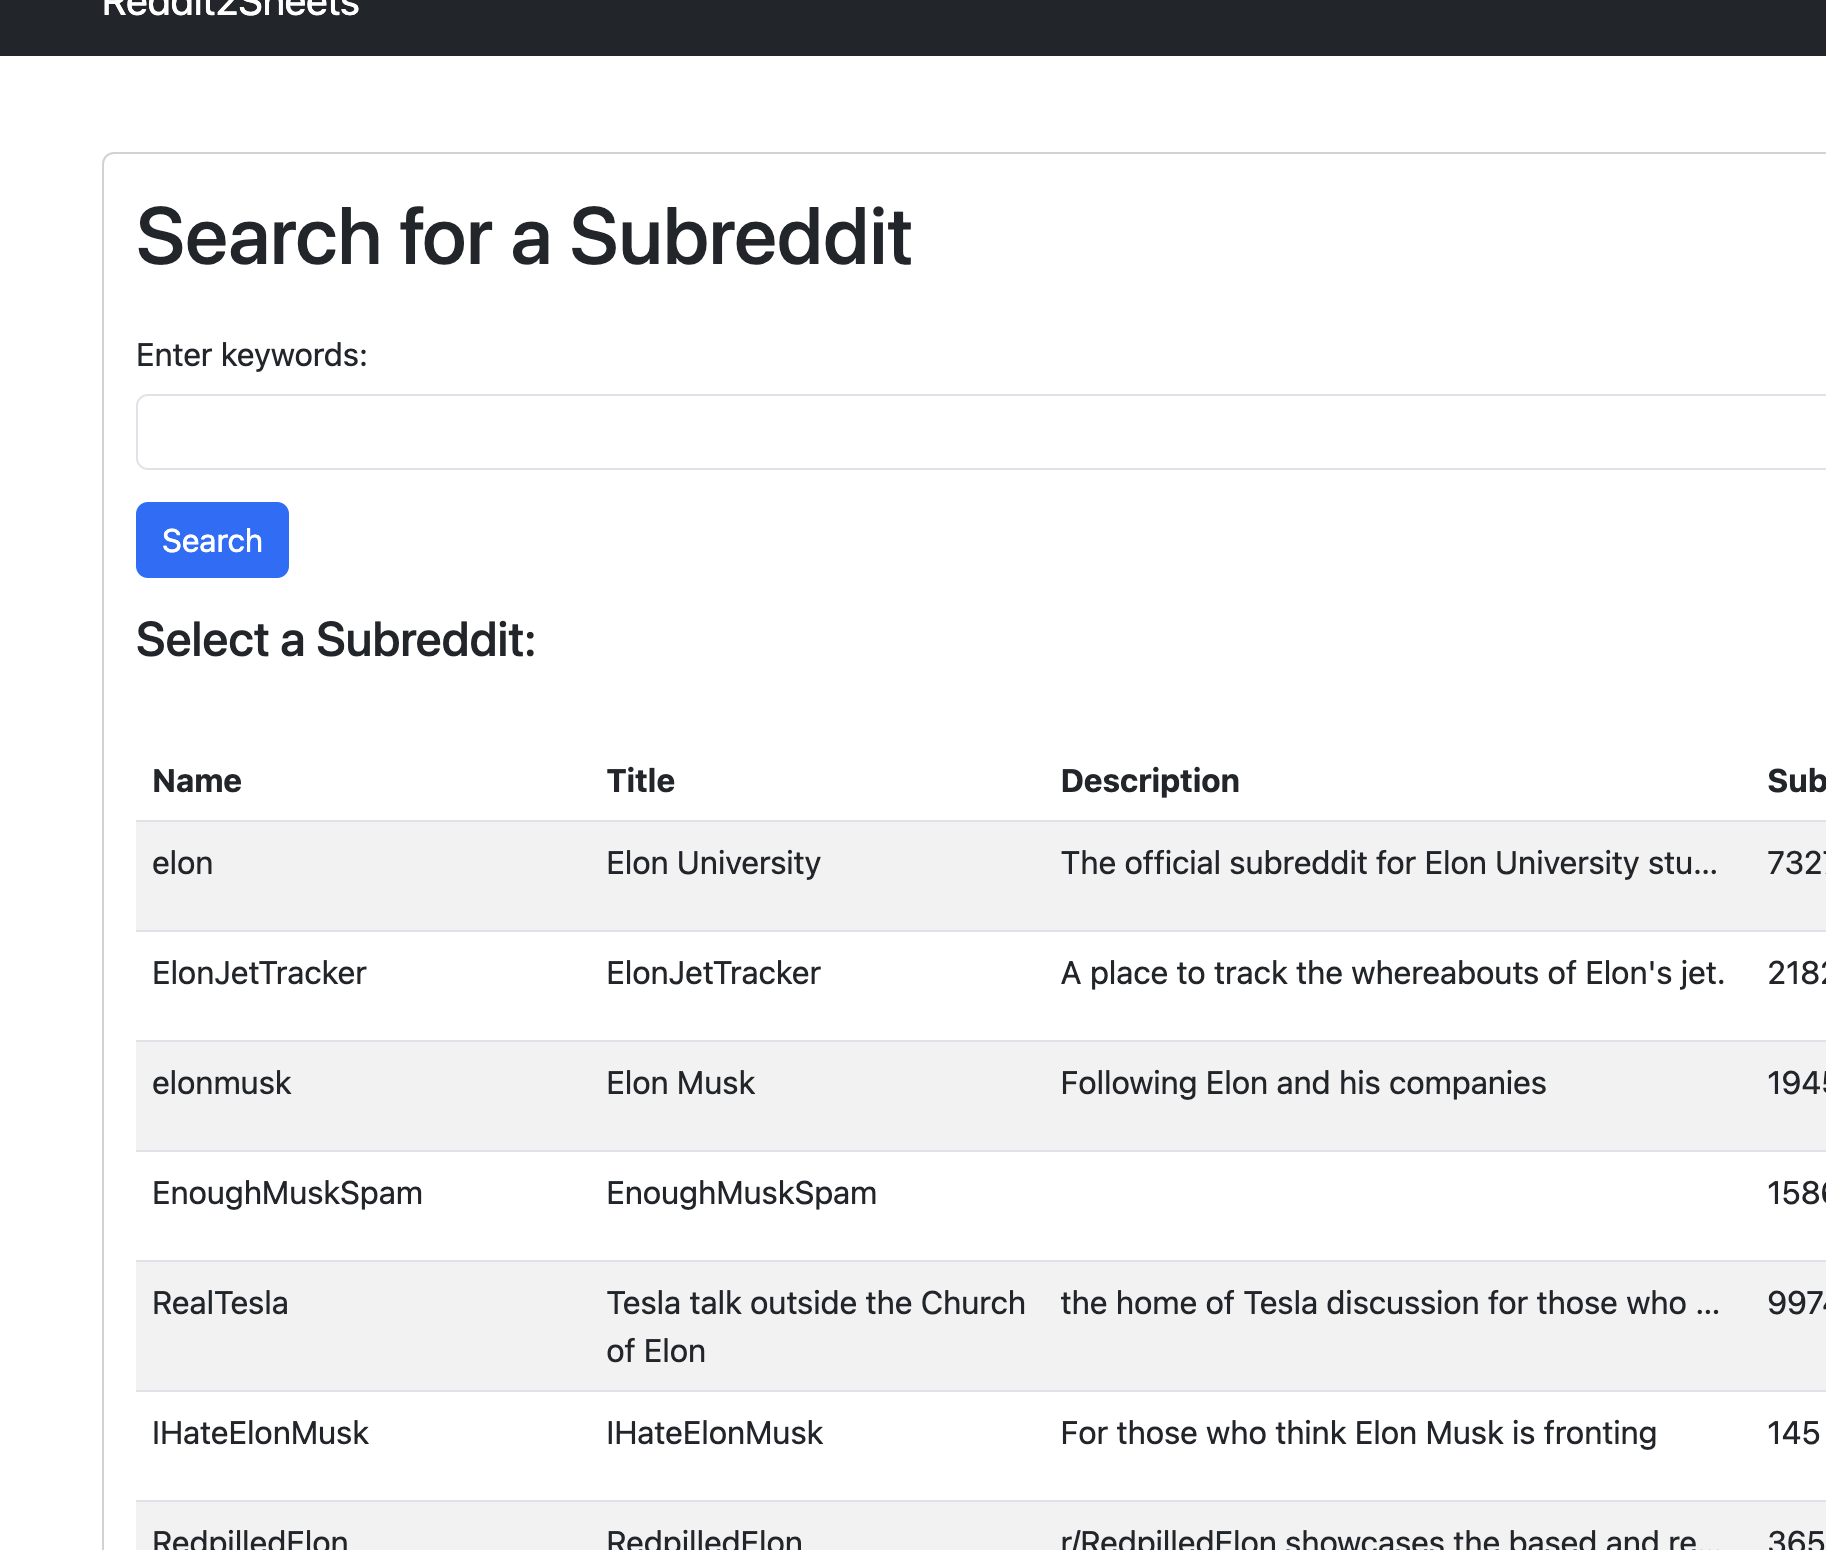Click the 'Elon Musk' title cell

pos(680,1083)
